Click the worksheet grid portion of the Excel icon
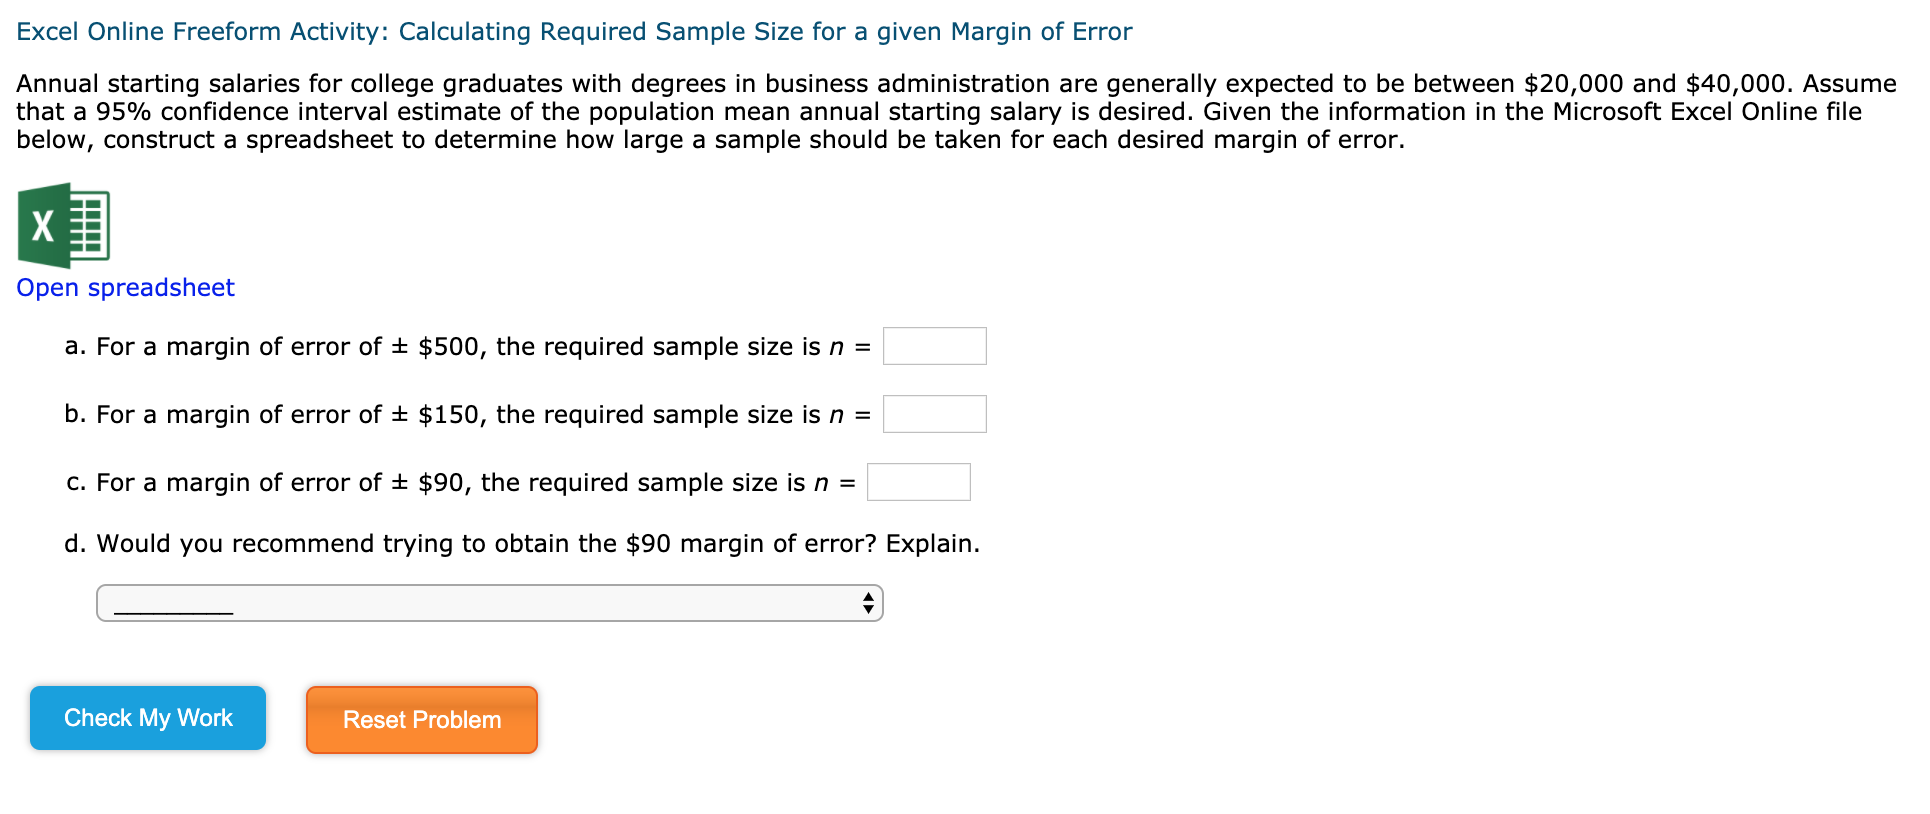Viewport: 1930px width, 814px height. click(x=88, y=228)
